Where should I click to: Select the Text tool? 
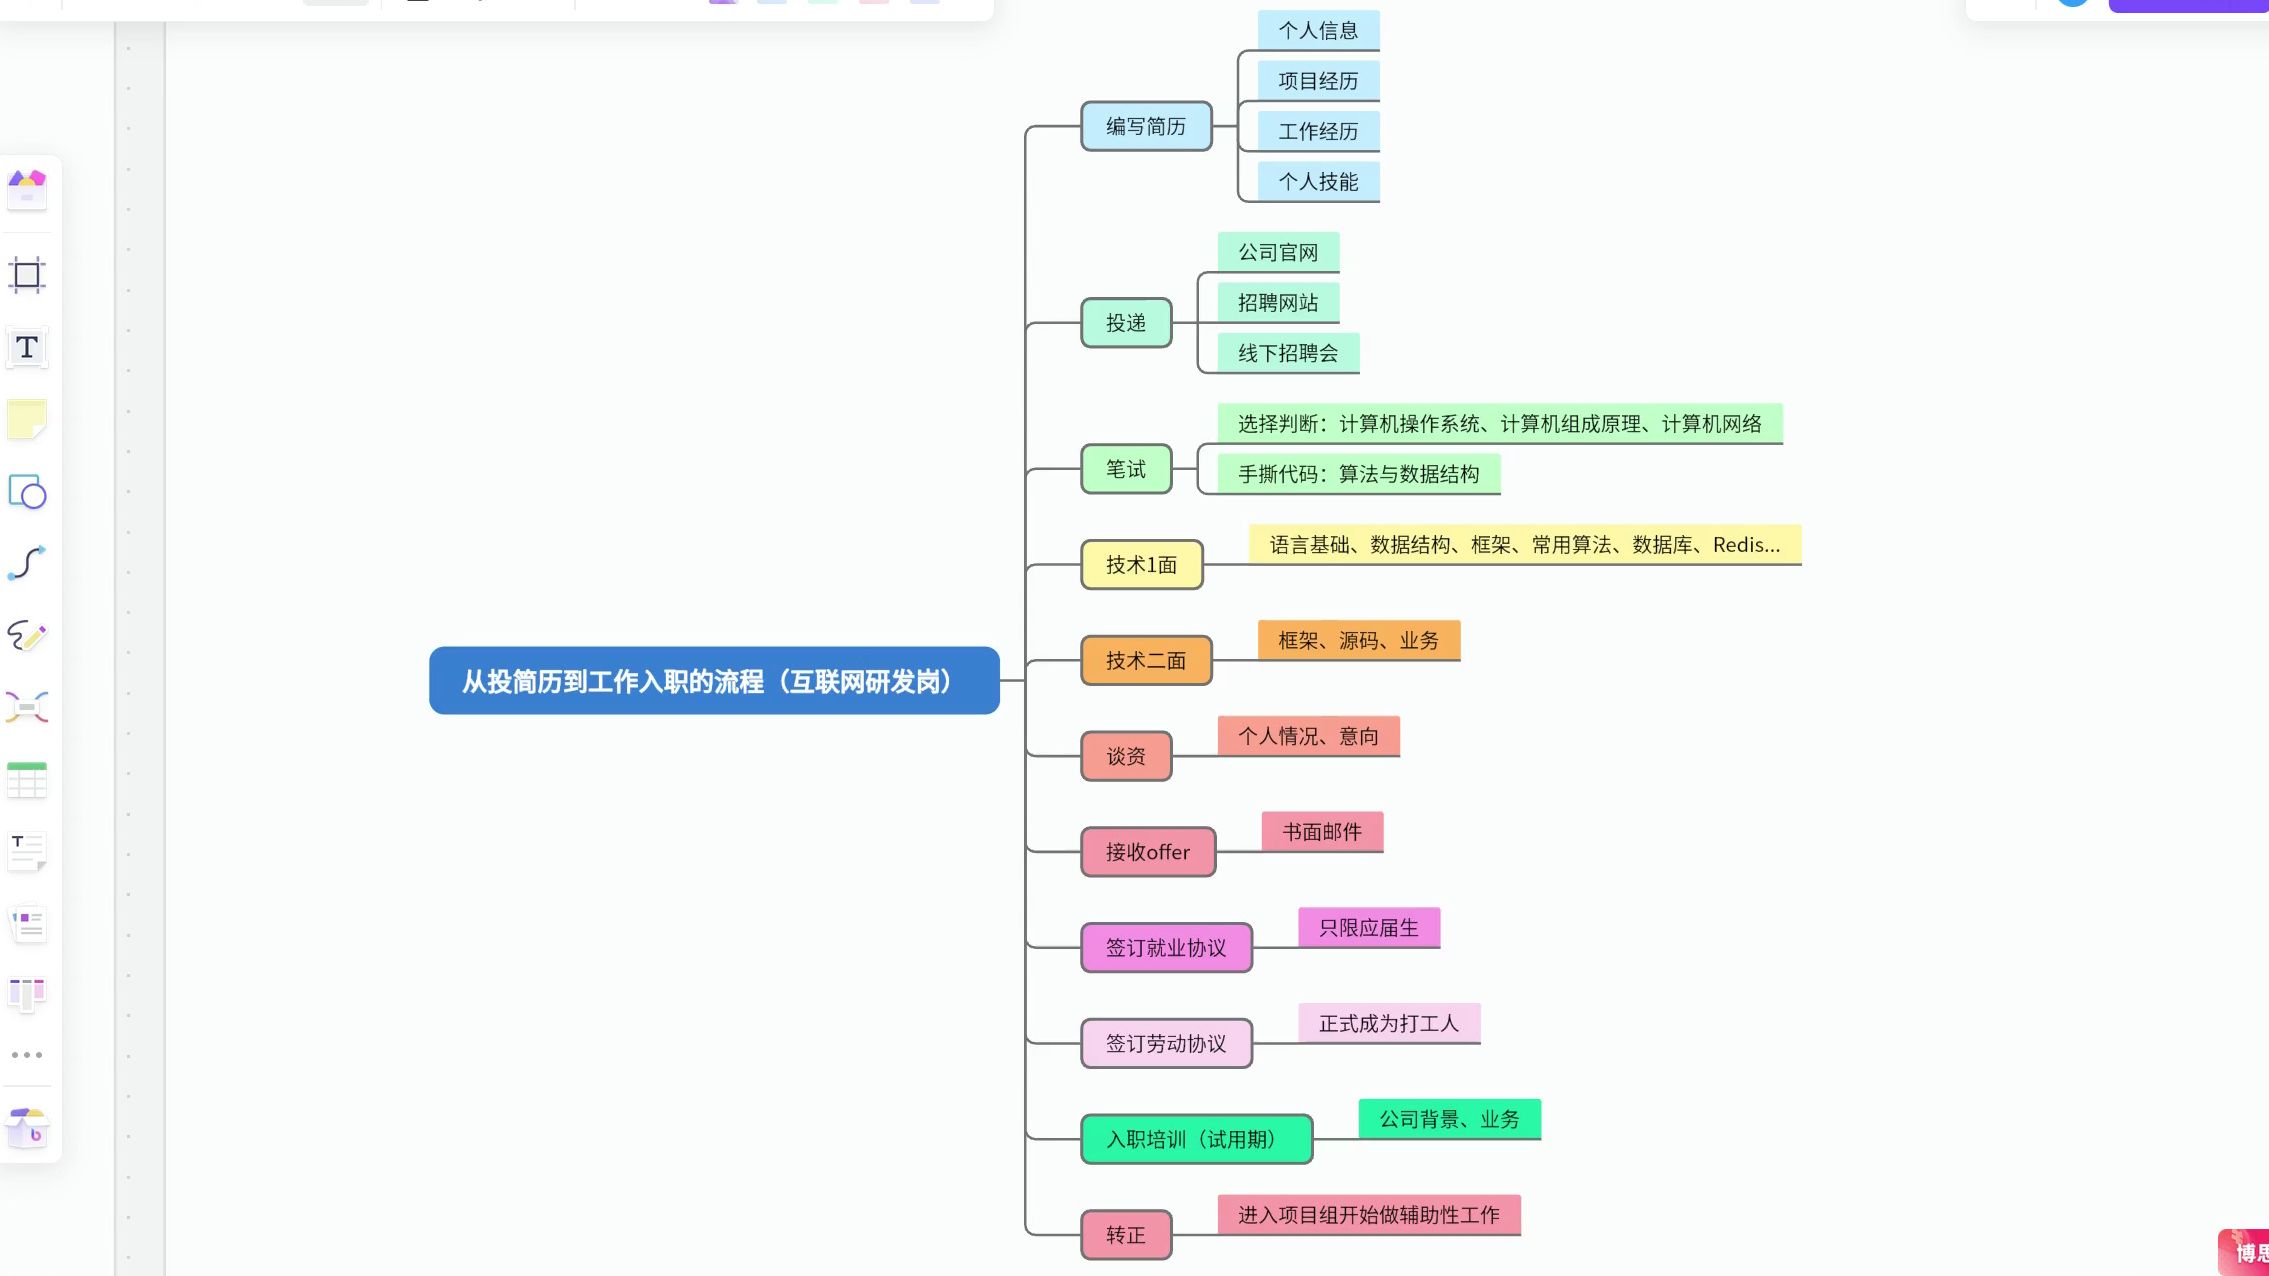(x=27, y=348)
